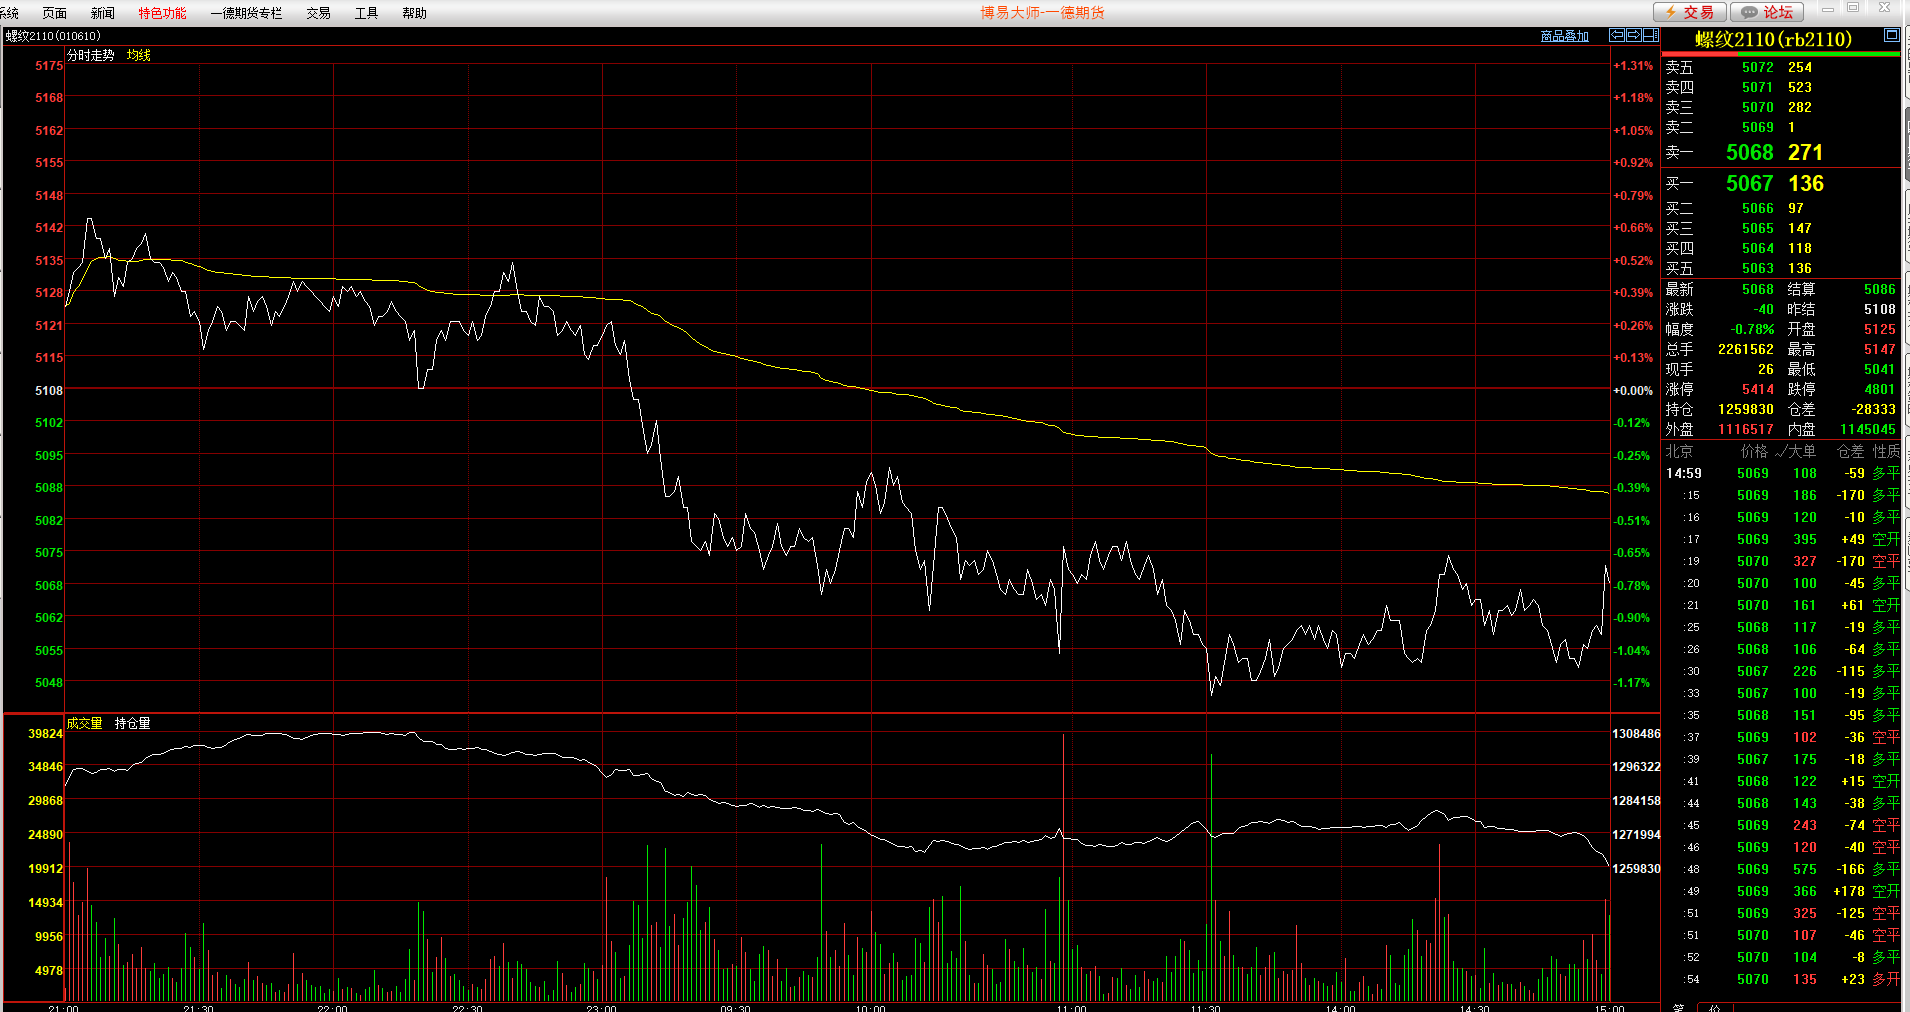Switch to the 价 tab at bottom

(x=1714, y=1006)
